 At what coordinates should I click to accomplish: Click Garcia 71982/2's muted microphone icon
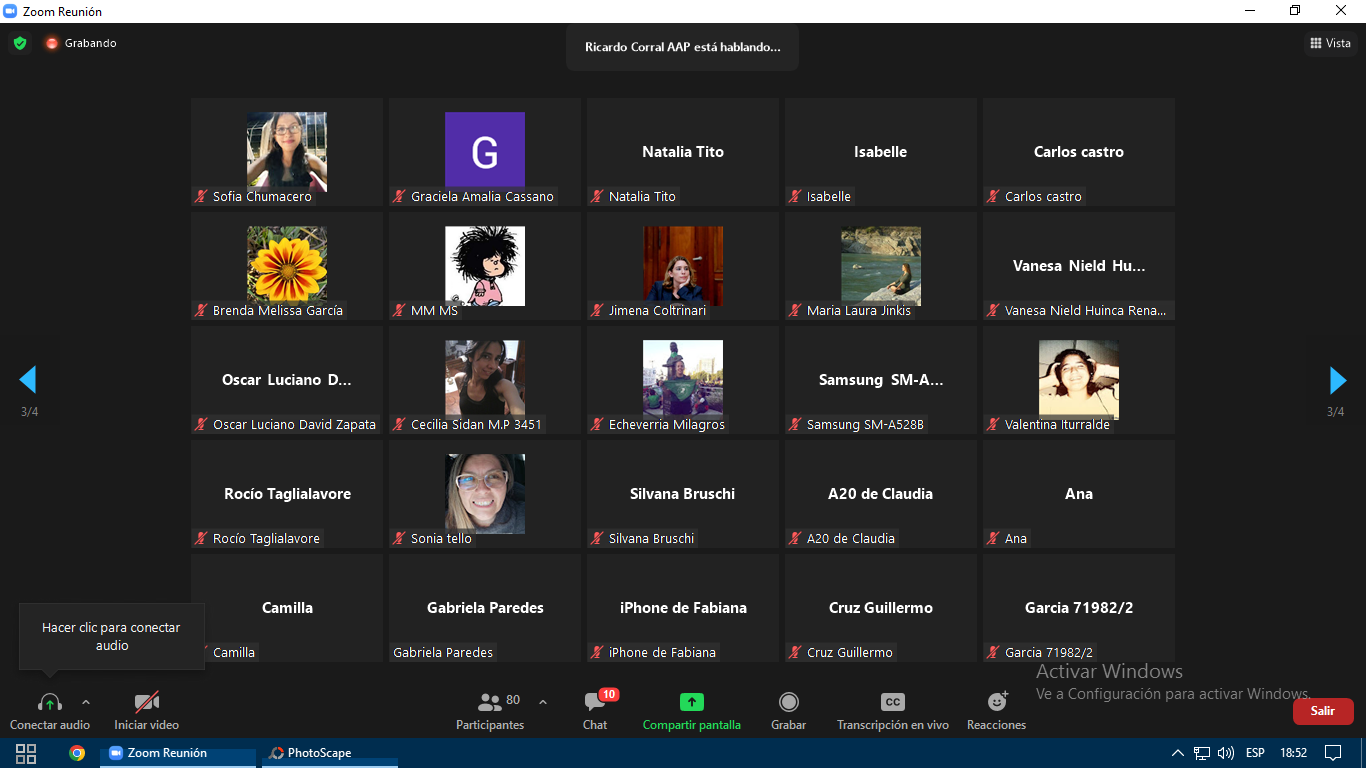click(993, 653)
